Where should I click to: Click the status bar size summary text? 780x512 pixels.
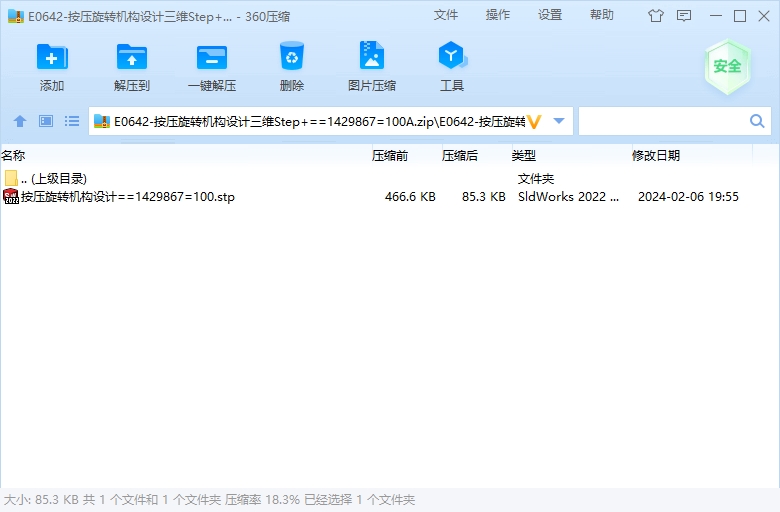pyautogui.click(x=209, y=500)
